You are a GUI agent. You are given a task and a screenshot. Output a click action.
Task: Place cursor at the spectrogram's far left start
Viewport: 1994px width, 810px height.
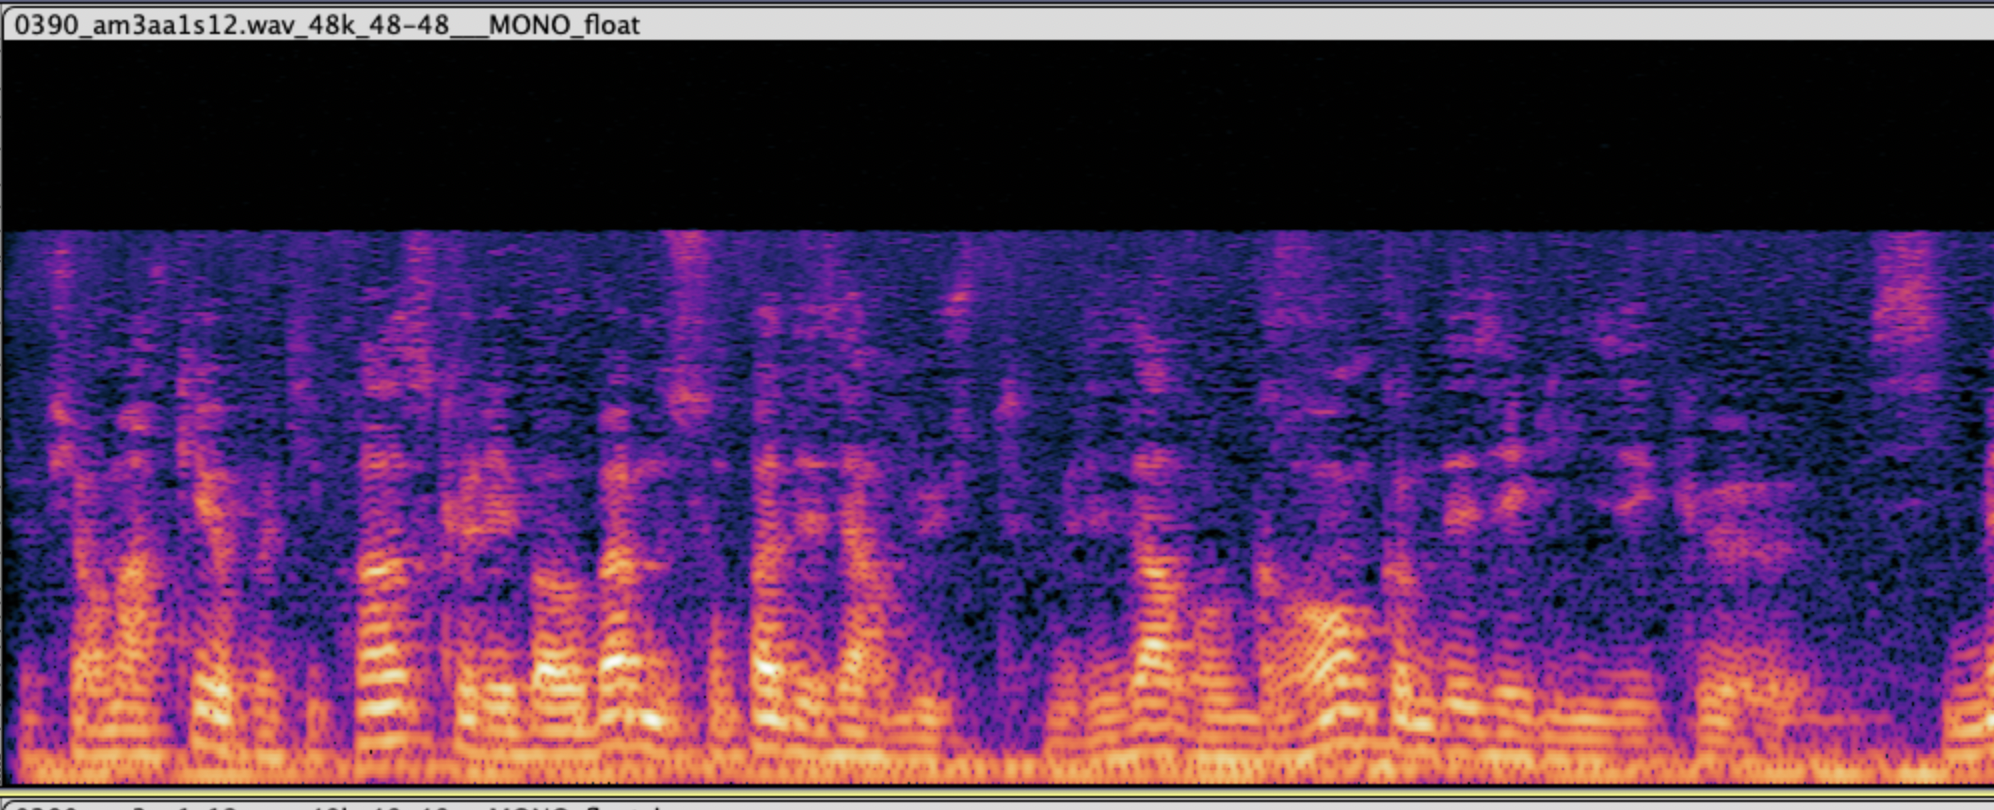pos(8,500)
